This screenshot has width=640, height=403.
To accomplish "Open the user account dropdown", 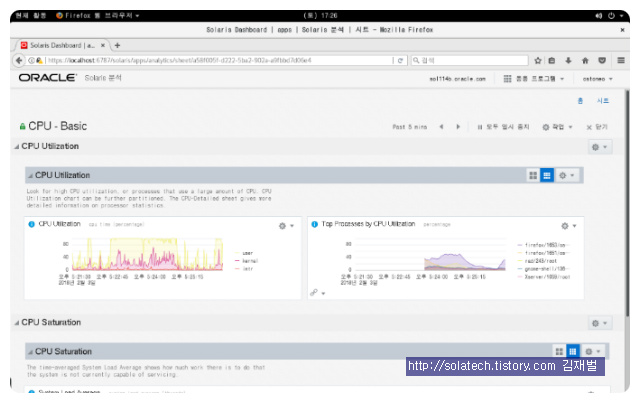I will click(597, 78).
